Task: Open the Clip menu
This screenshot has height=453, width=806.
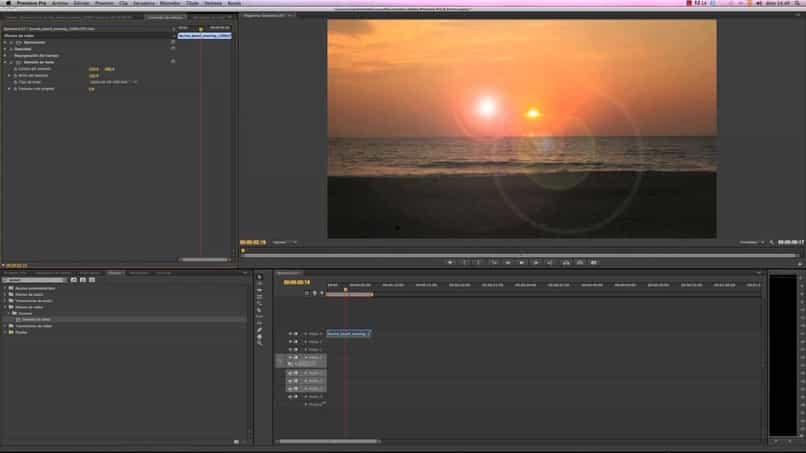Action: 123,3
